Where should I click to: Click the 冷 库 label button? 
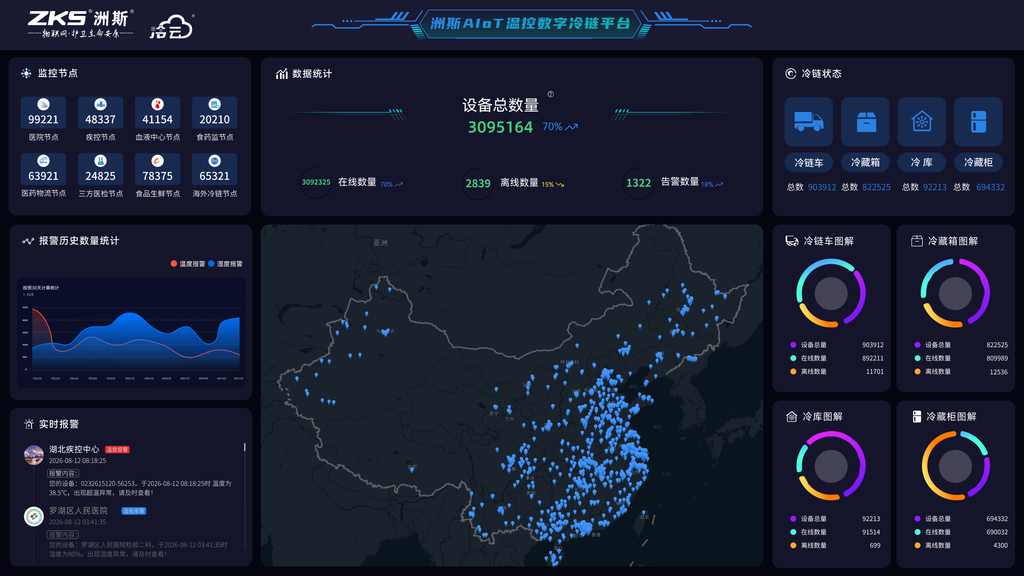click(x=921, y=163)
